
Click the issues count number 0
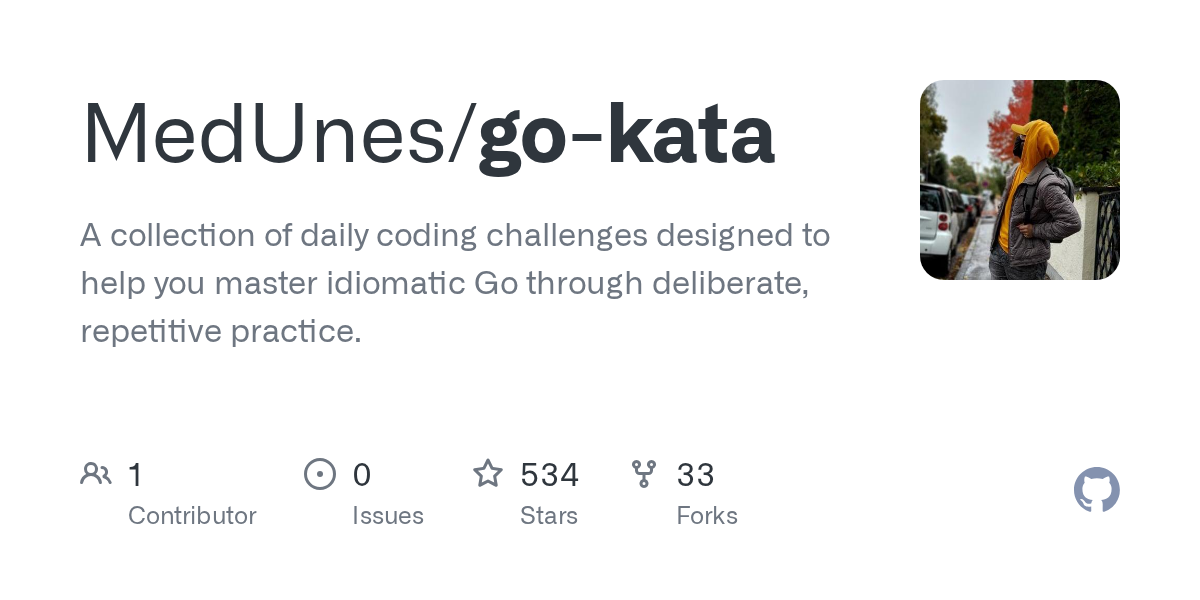361,475
